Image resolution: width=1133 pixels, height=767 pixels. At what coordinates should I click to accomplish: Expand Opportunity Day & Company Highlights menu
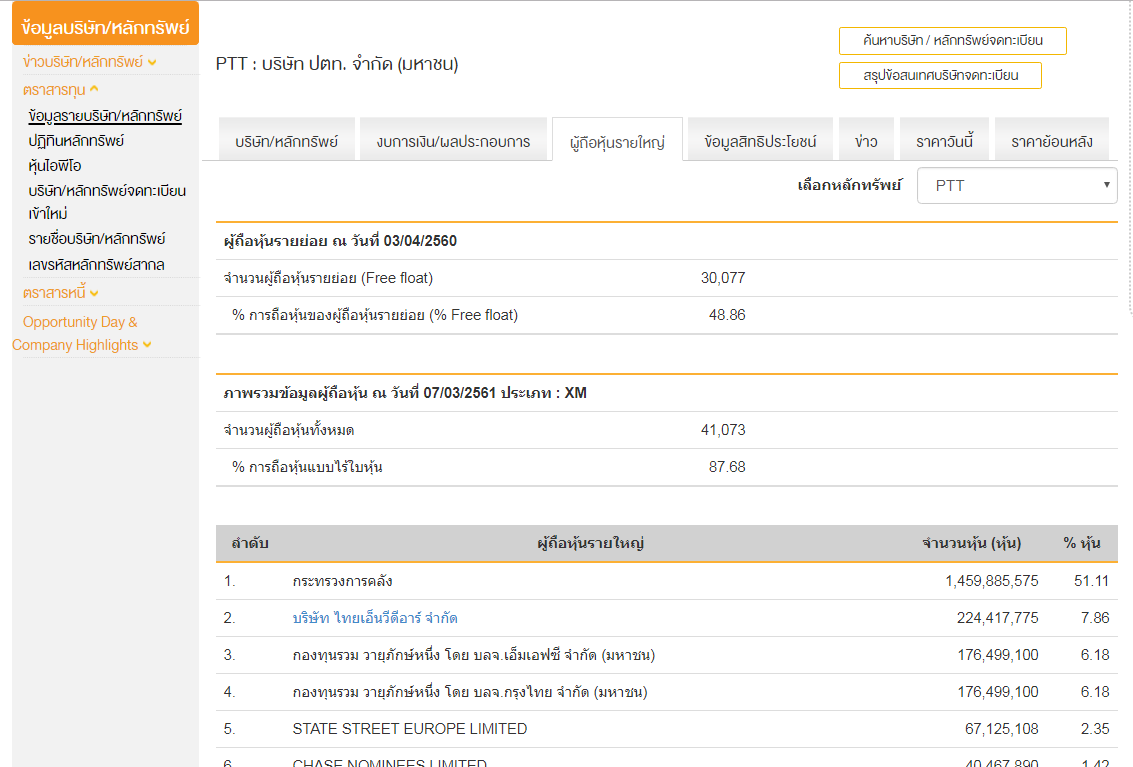(x=82, y=333)
